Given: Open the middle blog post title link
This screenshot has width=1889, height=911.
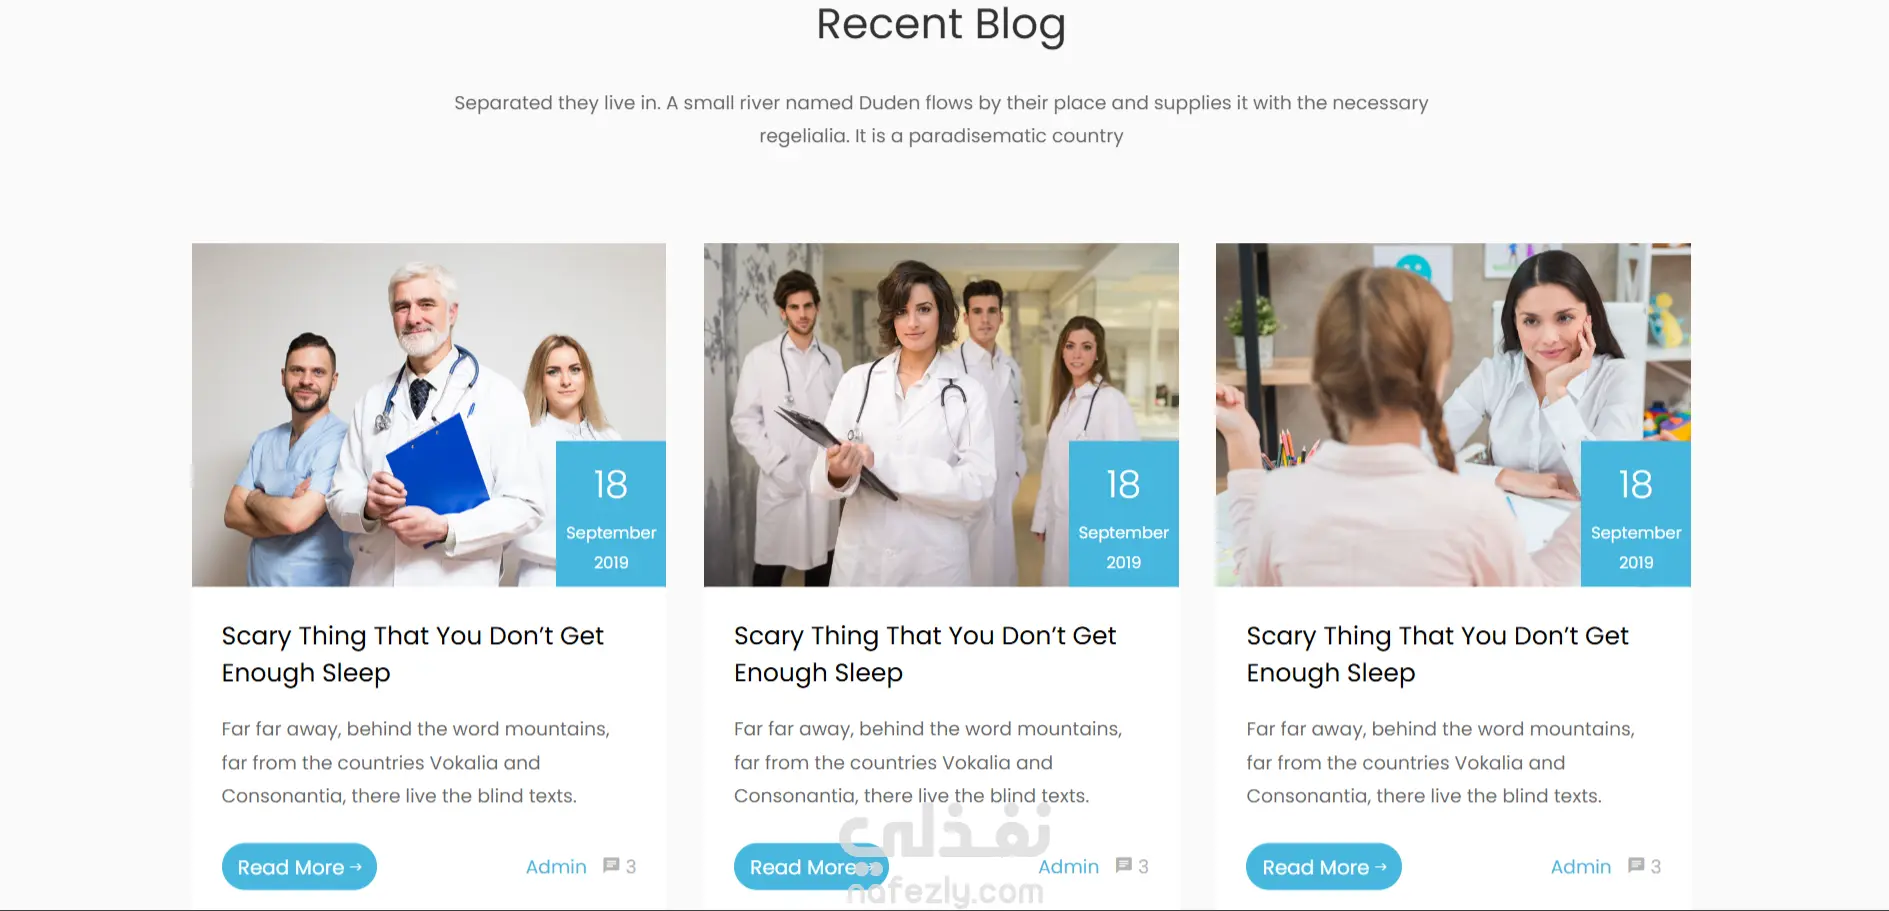Looking at the screenshot, I should click(925, 654).
